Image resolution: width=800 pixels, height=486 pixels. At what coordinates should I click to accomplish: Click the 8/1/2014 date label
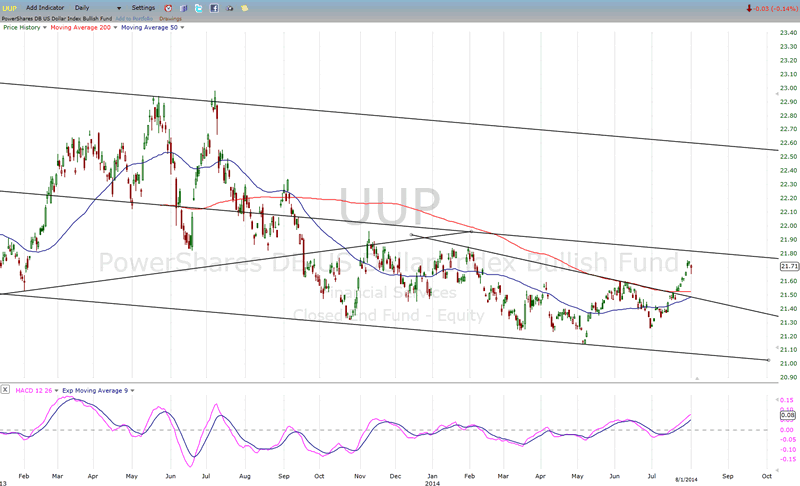pos(686,479)
